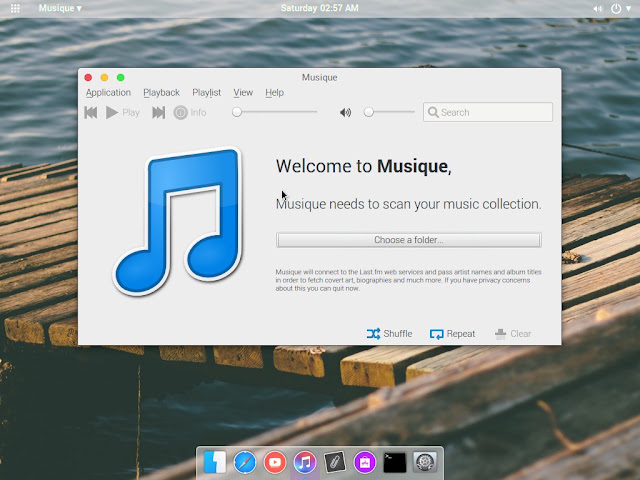Expand the Musique app menu in top bar

(x=60, y=8)
